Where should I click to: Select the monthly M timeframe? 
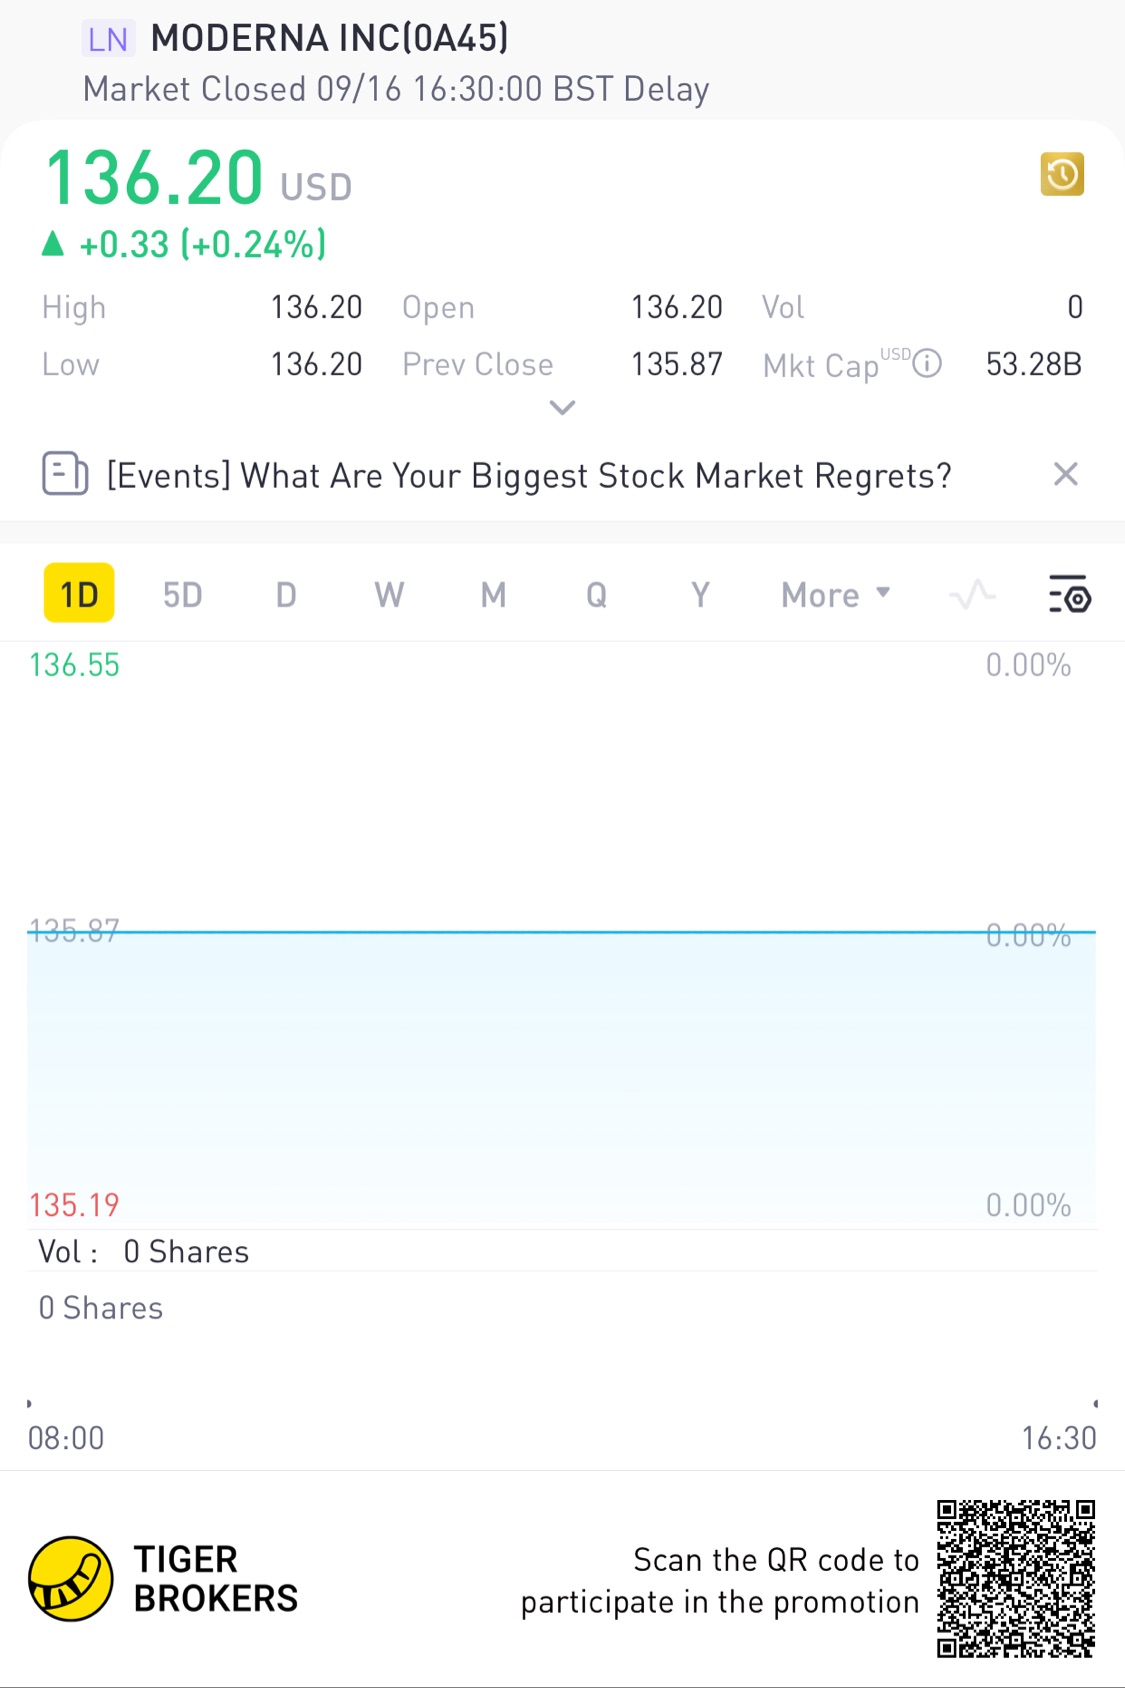click(x=493, y=595)
